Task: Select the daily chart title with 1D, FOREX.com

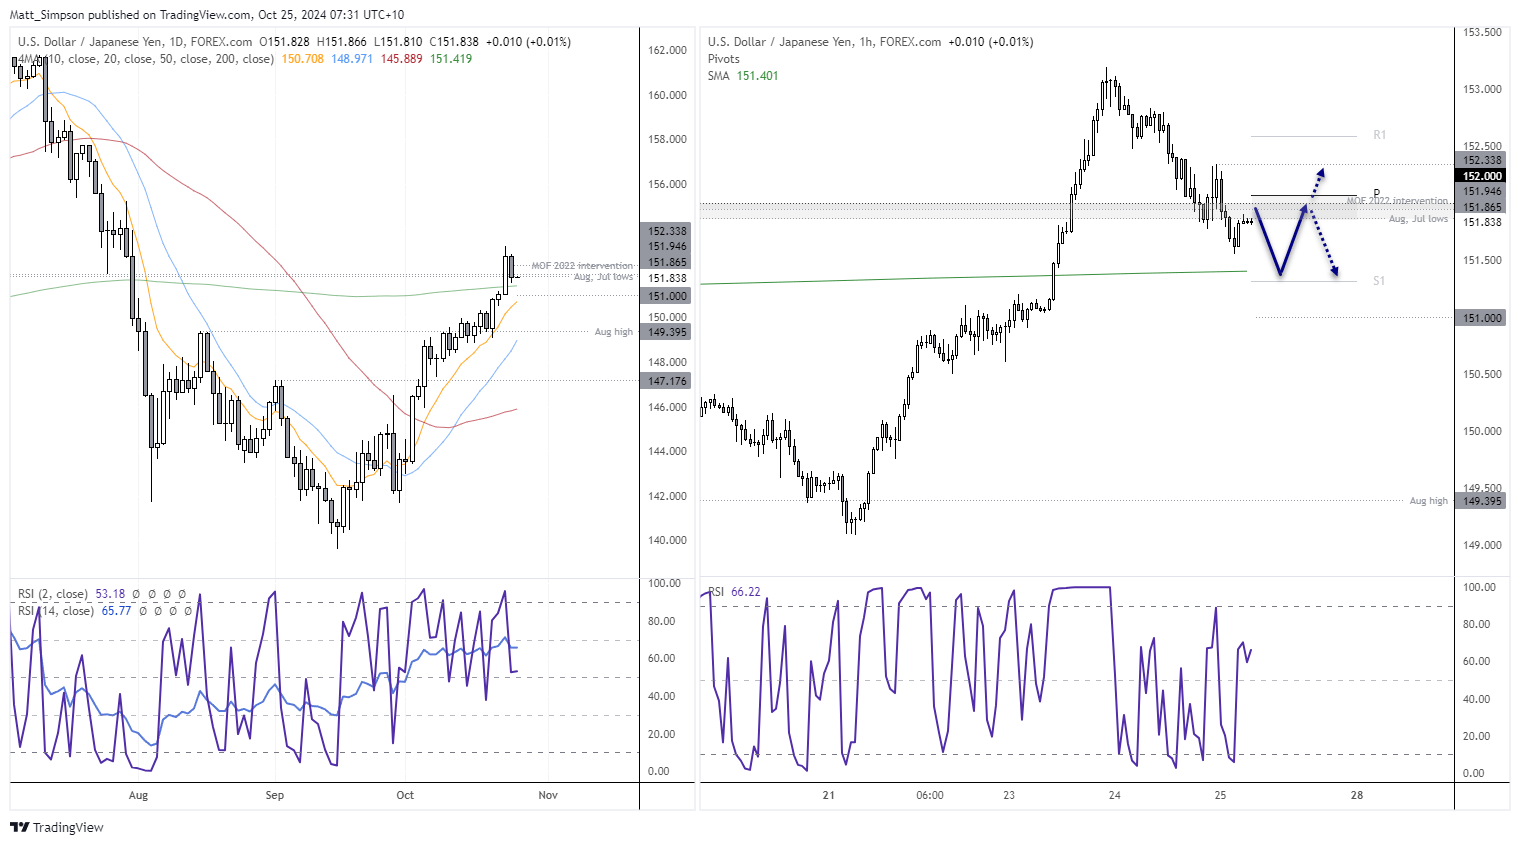Action: point(135,42)
